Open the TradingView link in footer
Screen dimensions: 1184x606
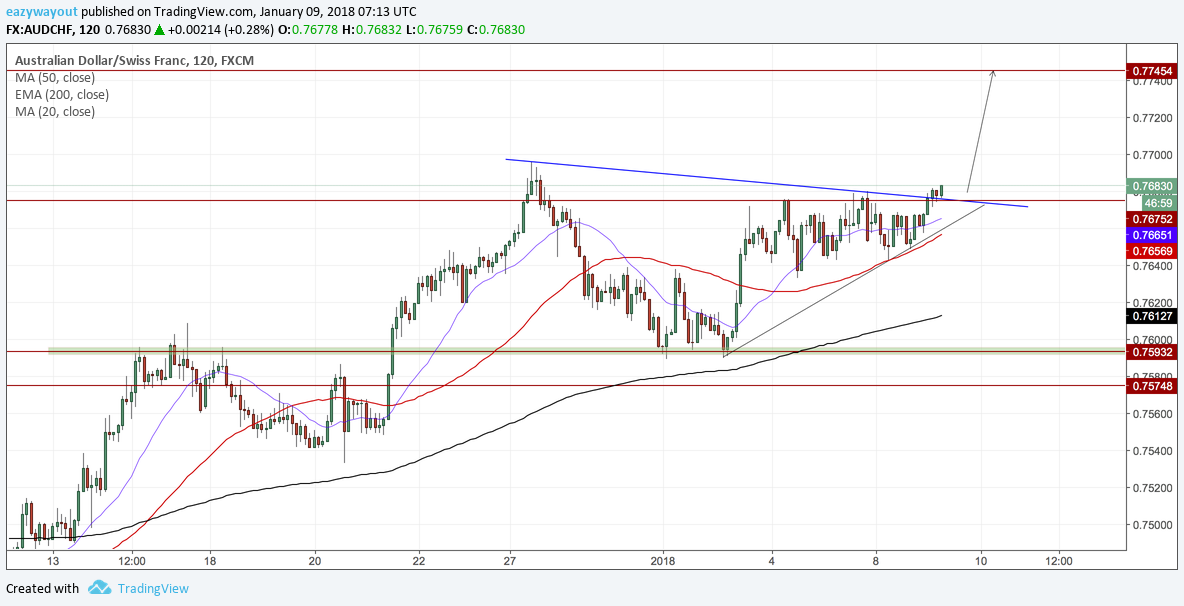tap(153, 588)
